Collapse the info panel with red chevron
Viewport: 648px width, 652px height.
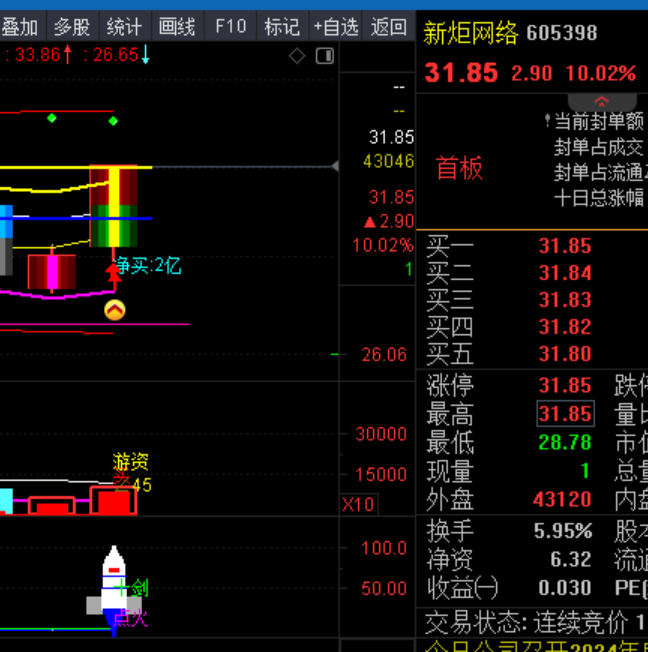[602, 101]
